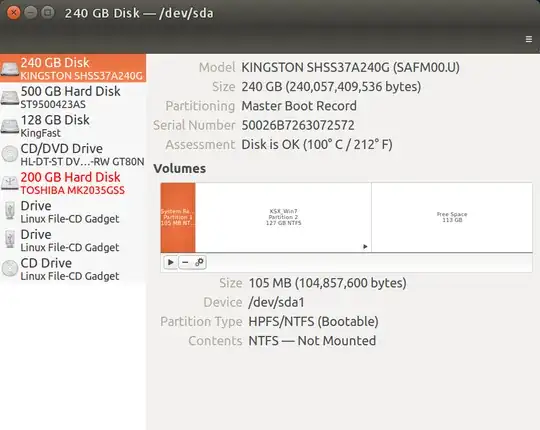Click the 128 GB Disk drive icon
This screenshot has width=540, height=430.
point(10,126)
